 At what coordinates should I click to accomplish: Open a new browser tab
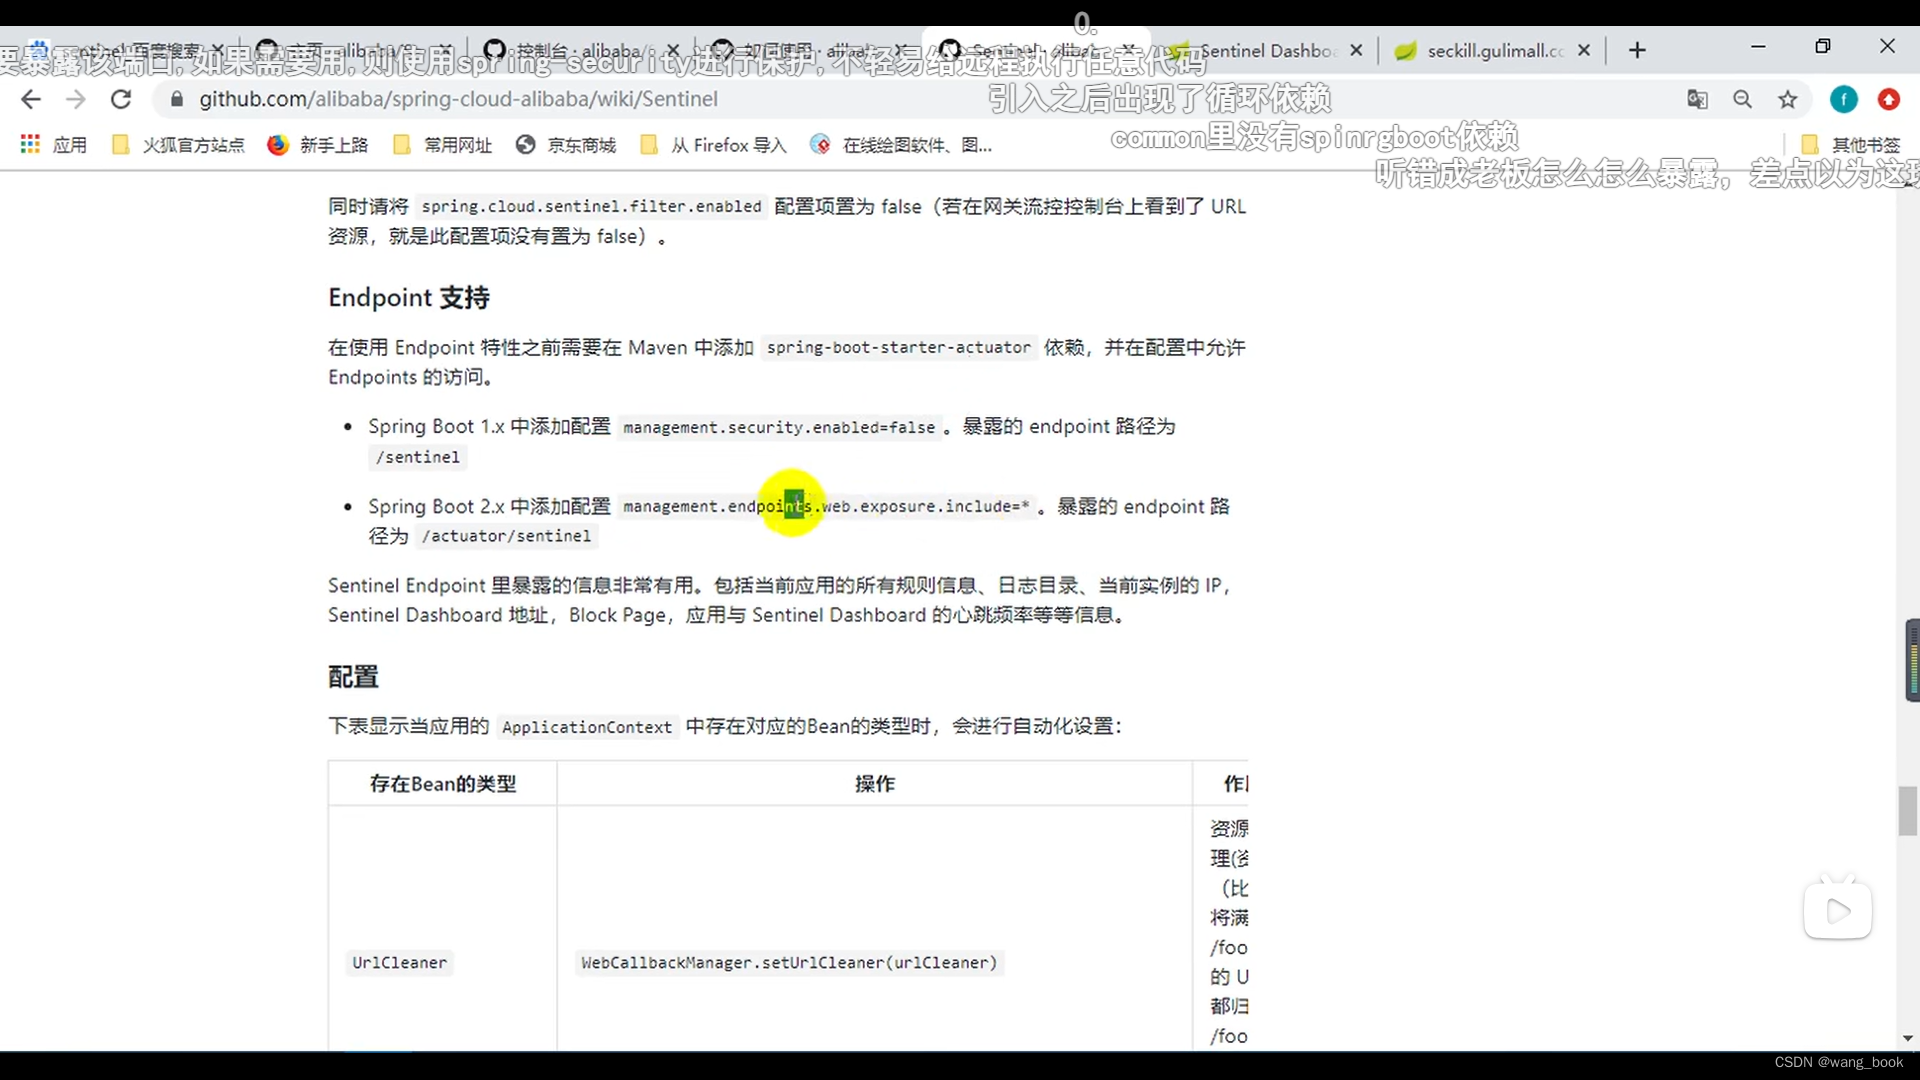[1637, 50]
